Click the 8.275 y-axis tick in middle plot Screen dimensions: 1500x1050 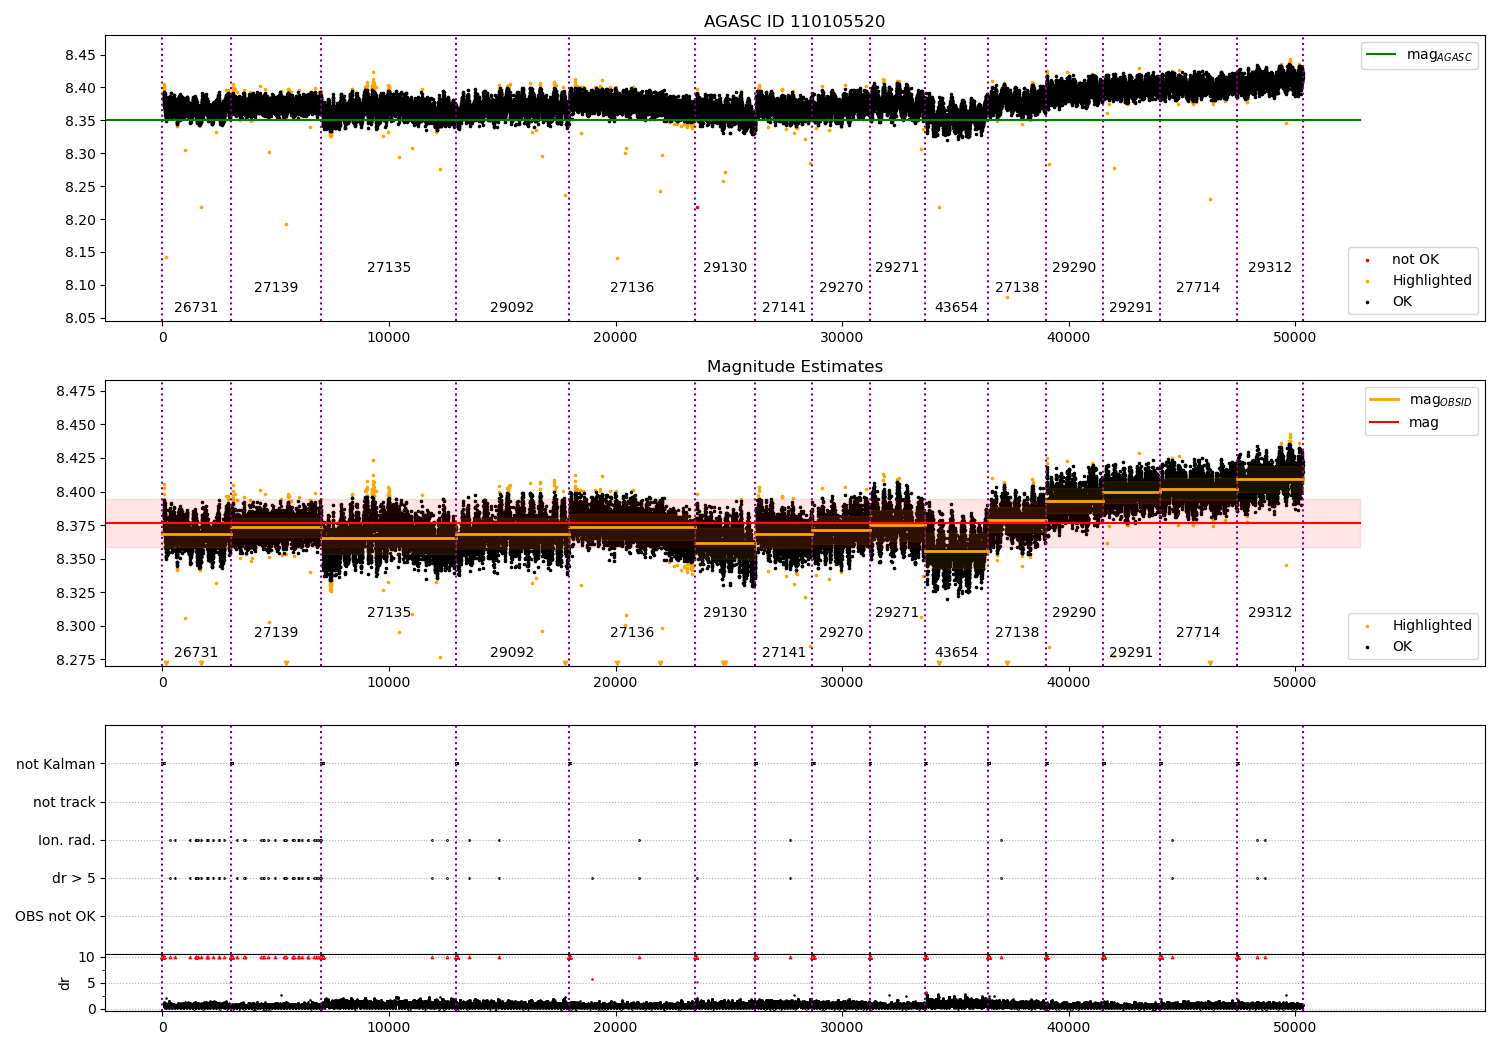tap(77, 660)
